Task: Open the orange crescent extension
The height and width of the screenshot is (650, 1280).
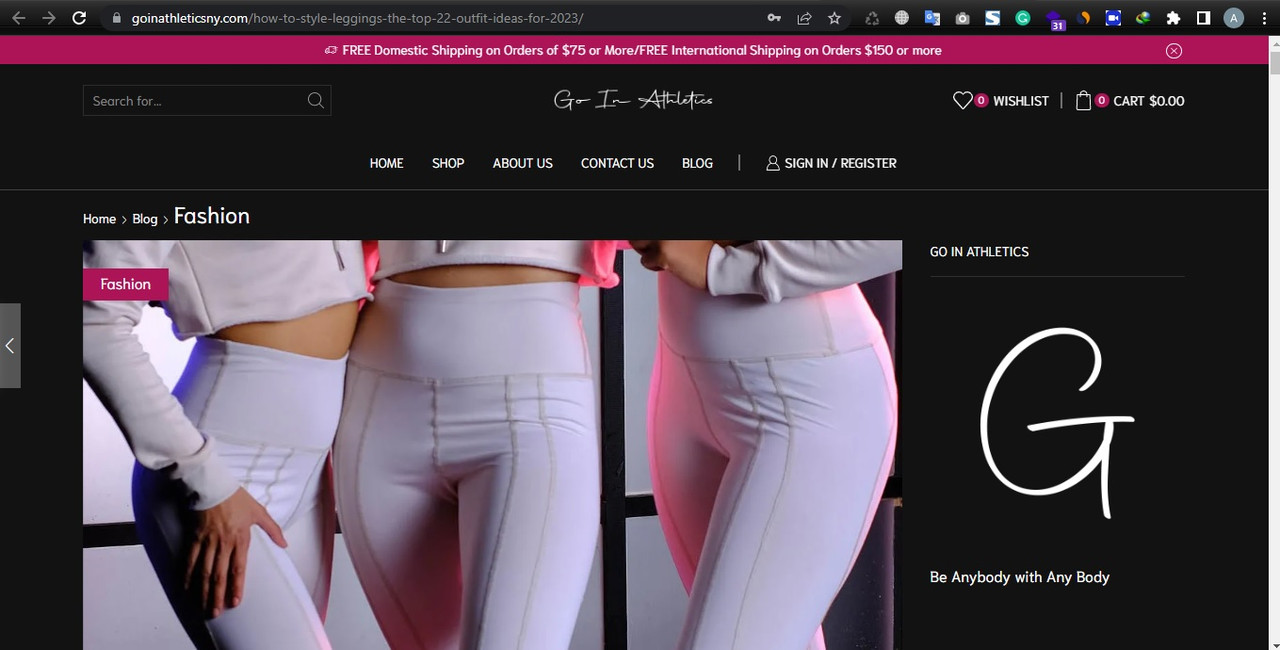Action: pyautogui.click(x=1084, y=18)
